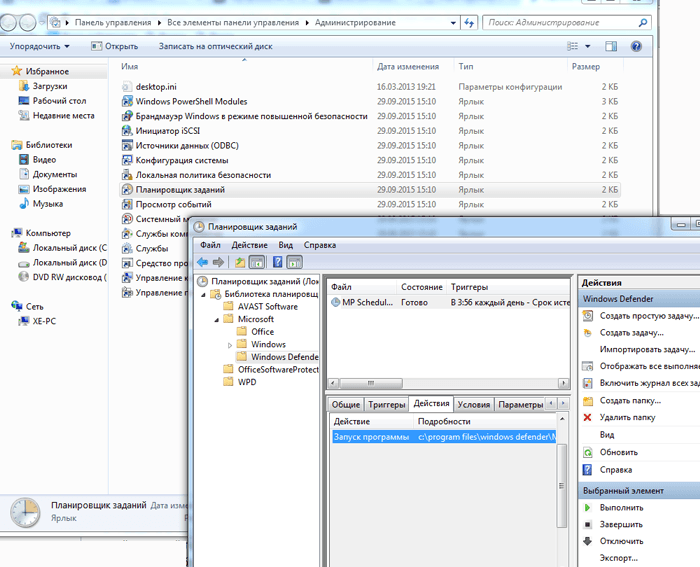Image resolution: width=700 pixels, height=567 pixels.
Task: Select the MP Scheduled task row
Action: [x=450, y=303]
